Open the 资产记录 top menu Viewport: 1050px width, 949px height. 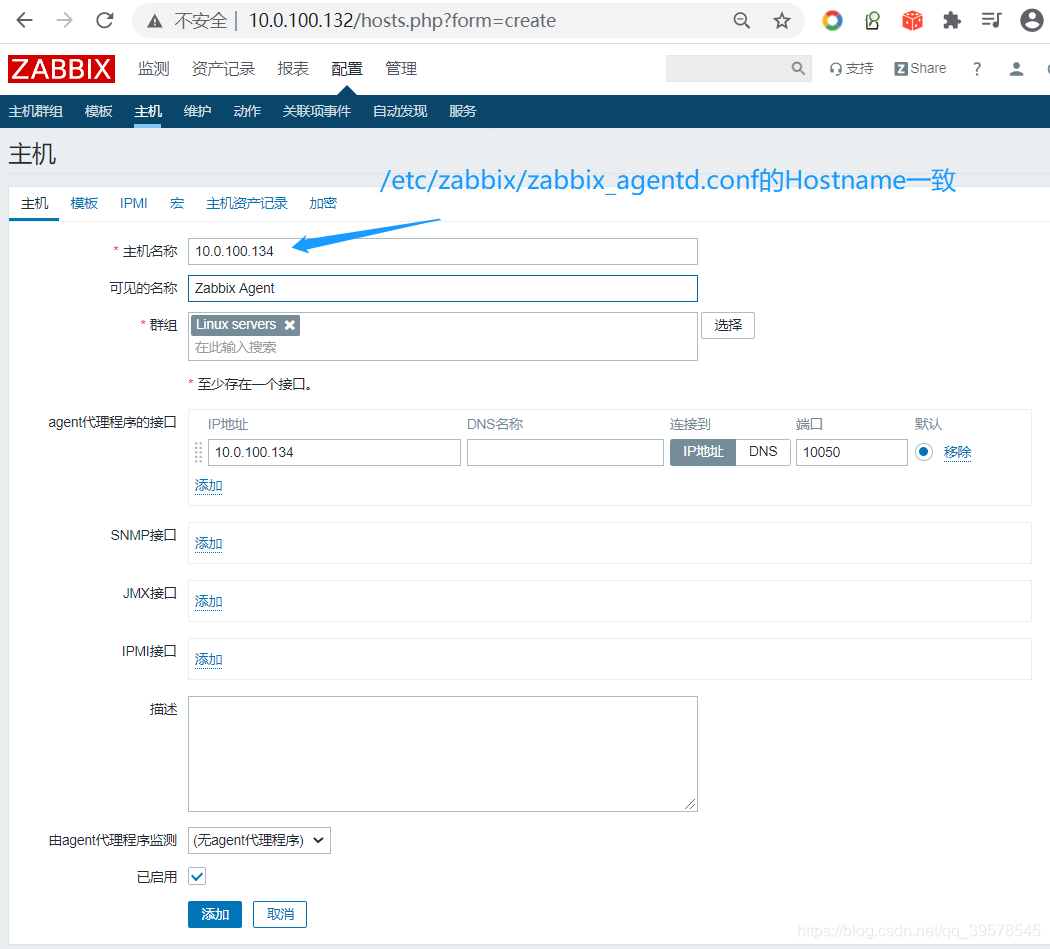coord(223,69)
